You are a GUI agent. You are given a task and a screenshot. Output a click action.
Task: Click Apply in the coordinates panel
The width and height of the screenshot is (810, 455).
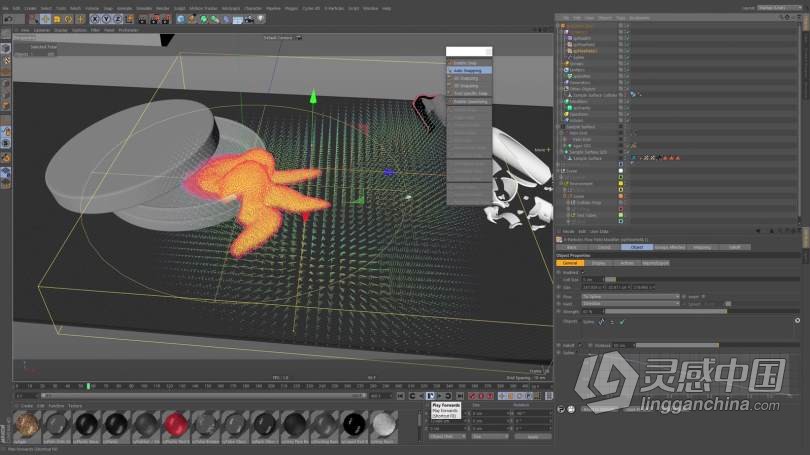(533, 436)
